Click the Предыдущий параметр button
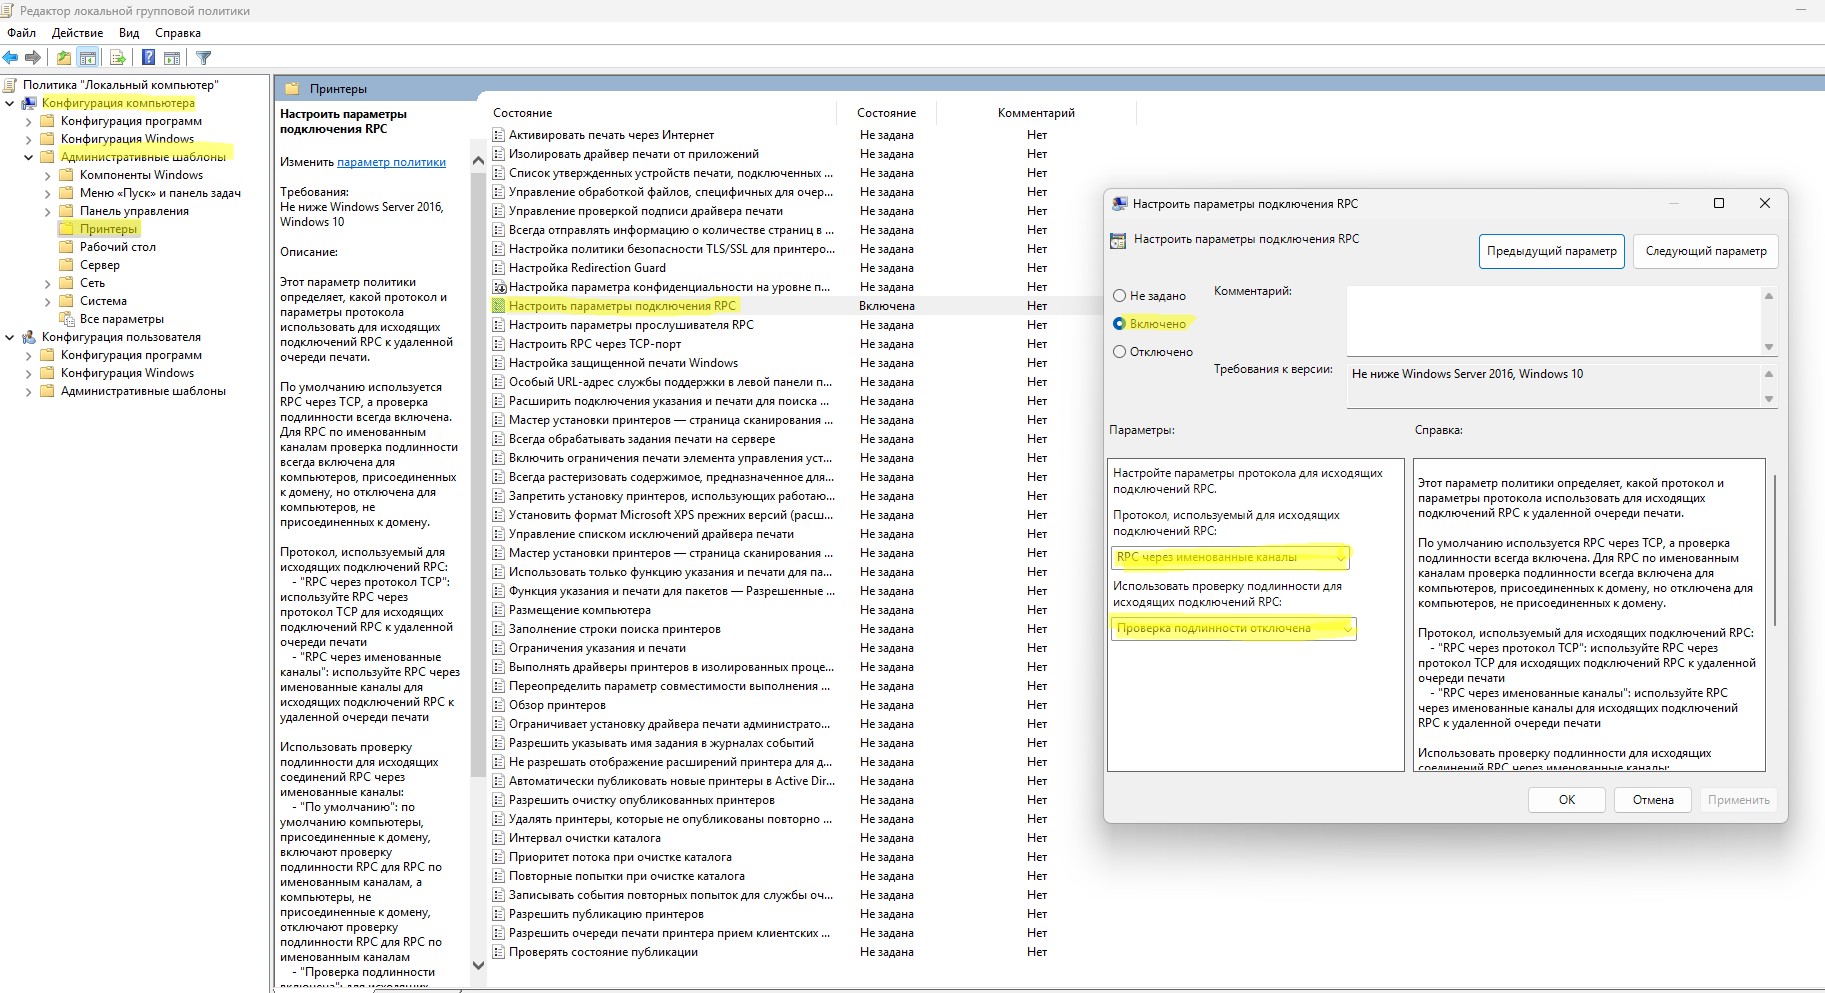This screenshot has height=993, width=1825. coord(1551,251)
